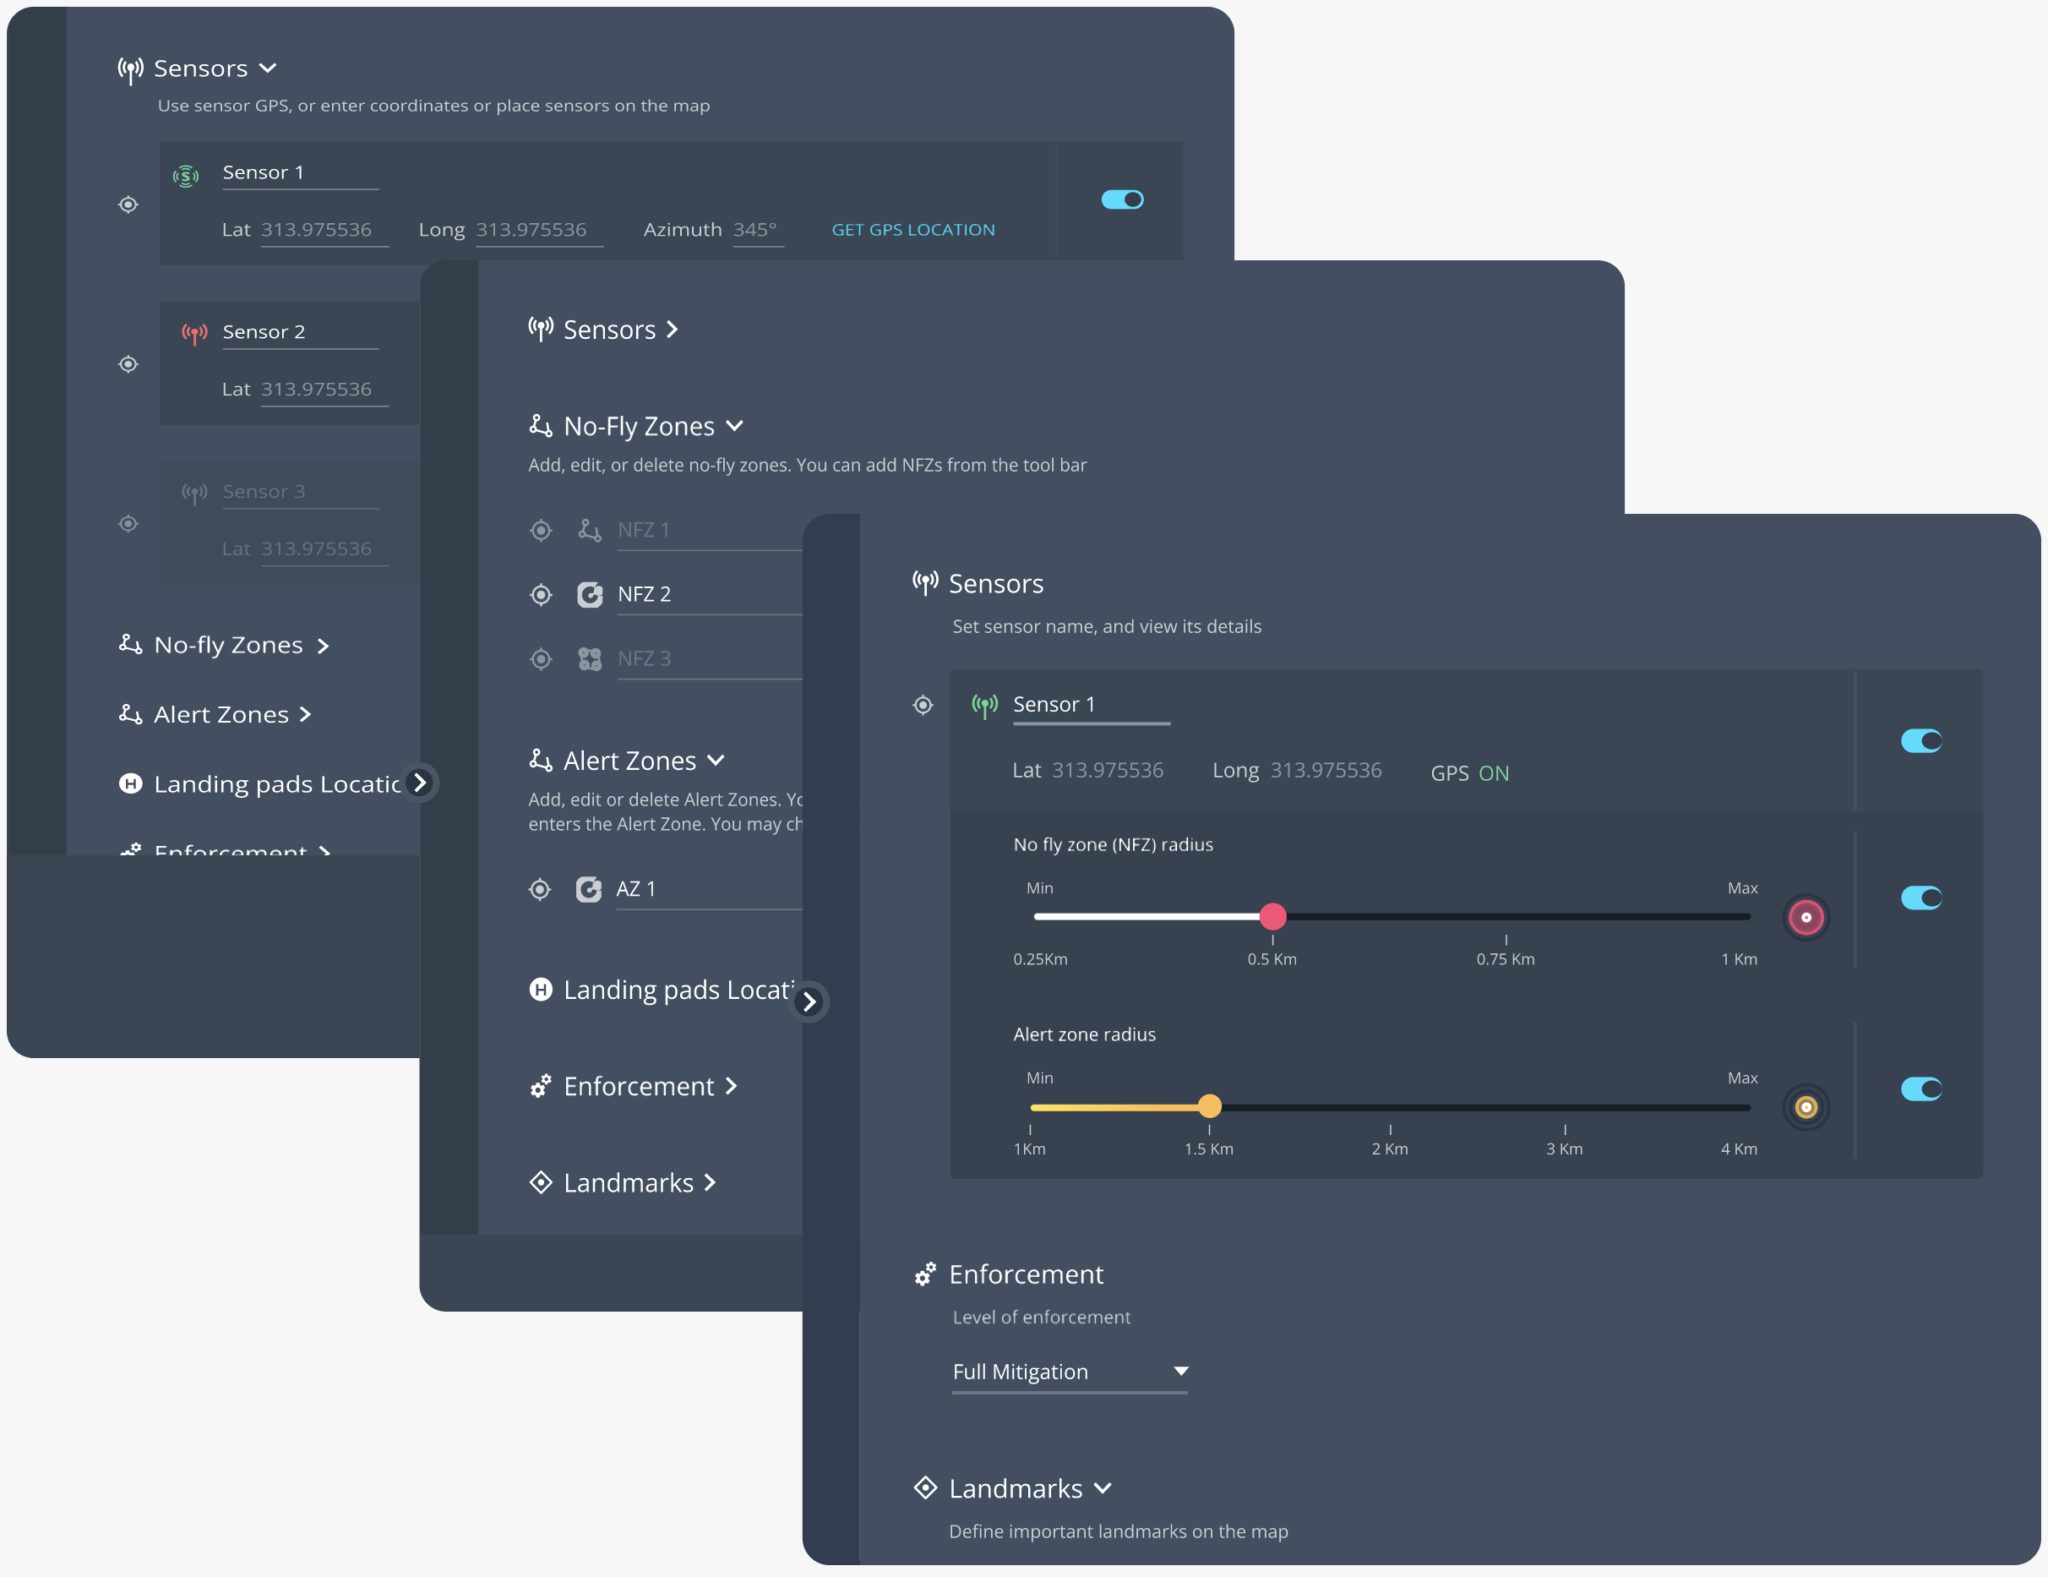Click the green Sensor 1 status icon in back panel
This screenshot has width=2048, height=1577.
click(x=186, y=177)
